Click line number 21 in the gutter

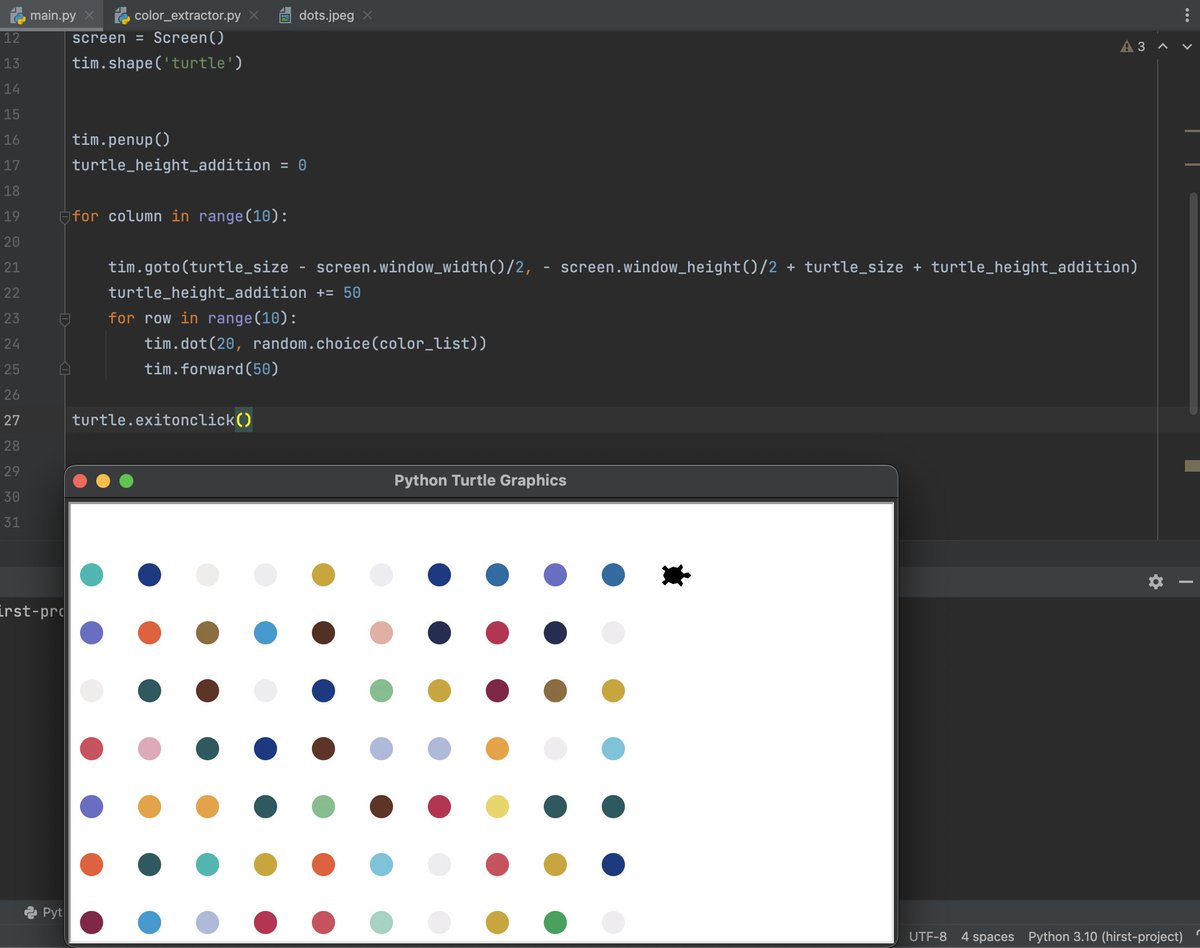tap(12, 267)
